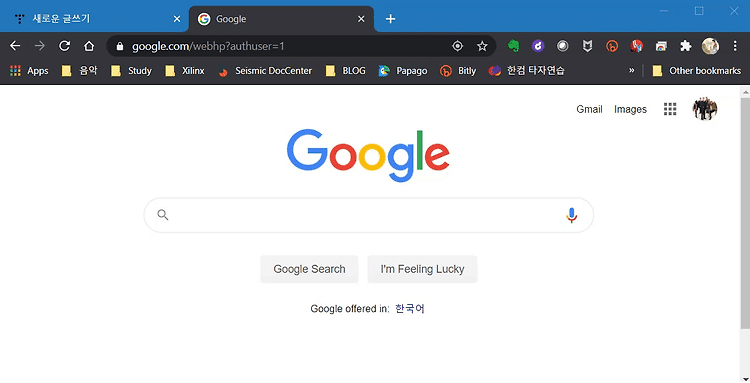The image size is (750, 383).
Task: Close the 새로운 글쓰기 tab
Action: coord(176,19)
